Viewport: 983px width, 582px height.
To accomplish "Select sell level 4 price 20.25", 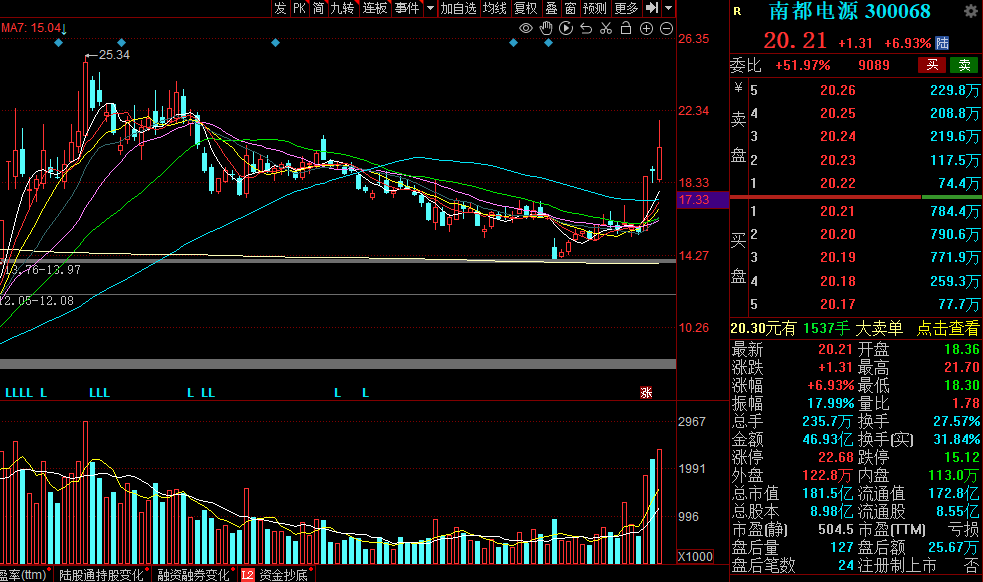I will coord(838,114).
